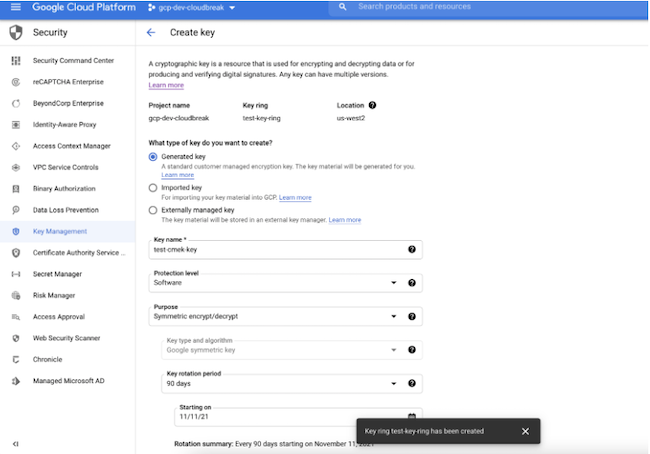Open the gcp-dev-cloudbreak project selector

point(197,8)
